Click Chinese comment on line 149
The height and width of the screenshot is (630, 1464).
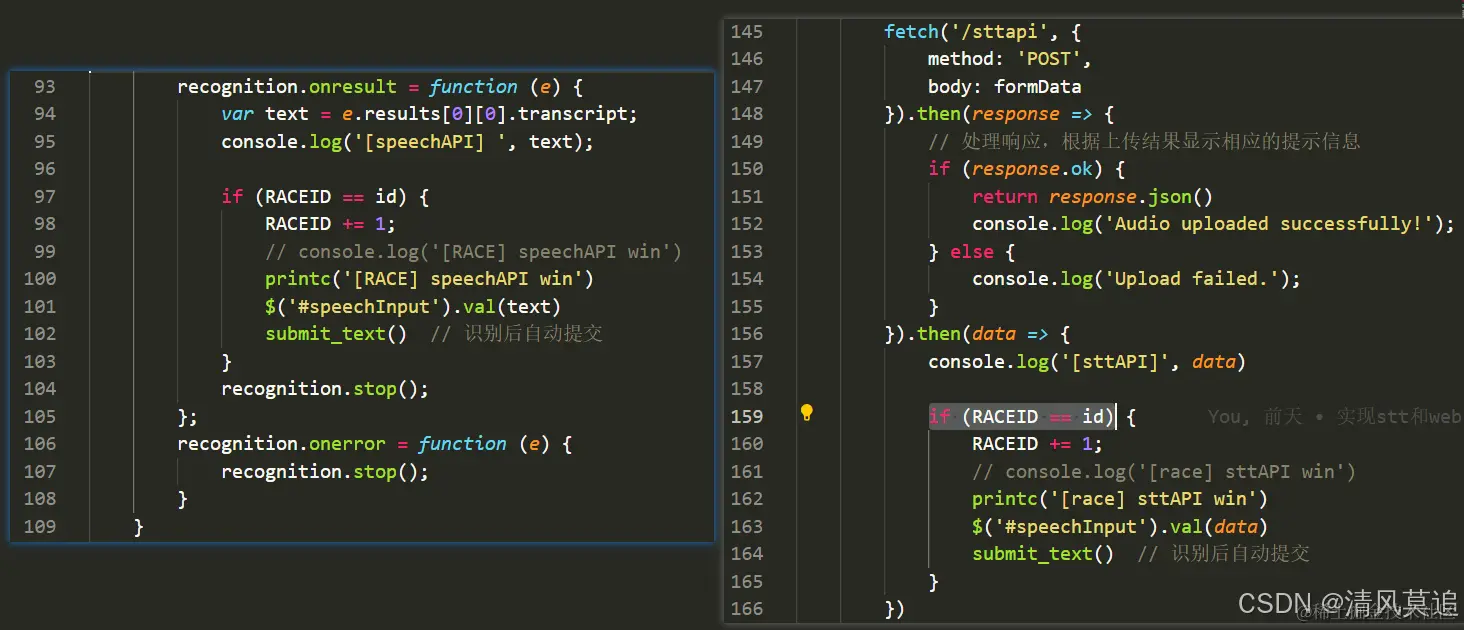click(1144, 142)
